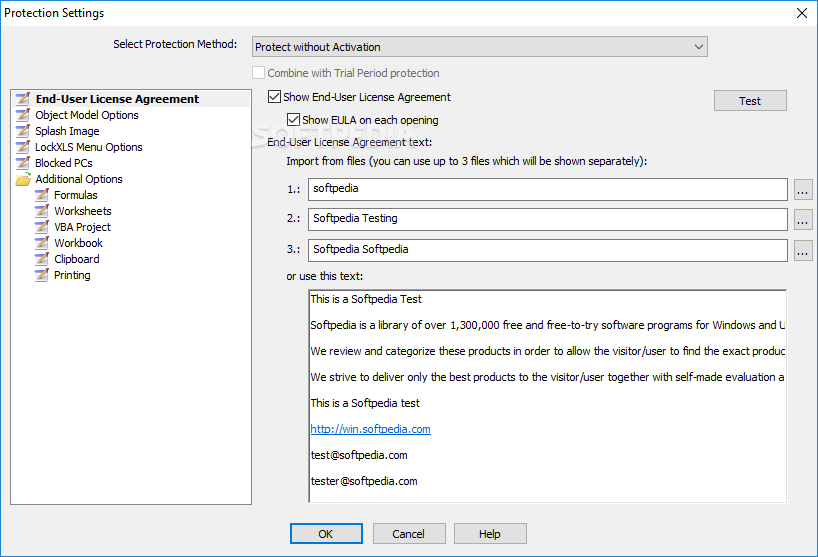Open LockXLS Menu Options page
Image resolution: width=818 pixels, height=557 pixels.
coord(89,147)
